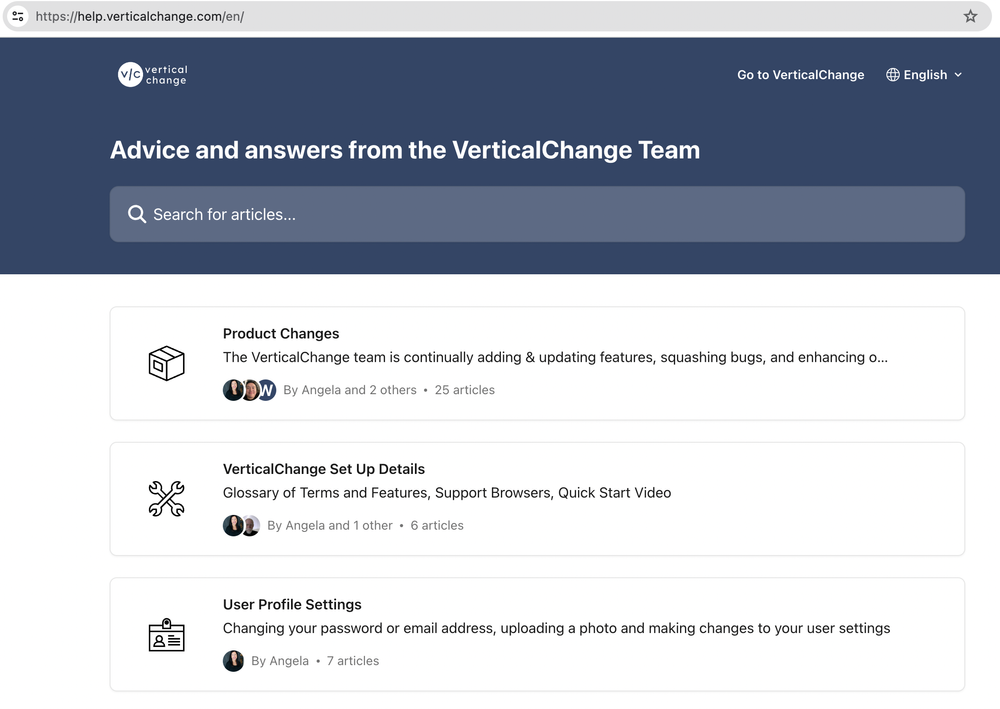Click the Product Changes description text
The height and width of the screenshot is (709, 1000).
[555, 357]
